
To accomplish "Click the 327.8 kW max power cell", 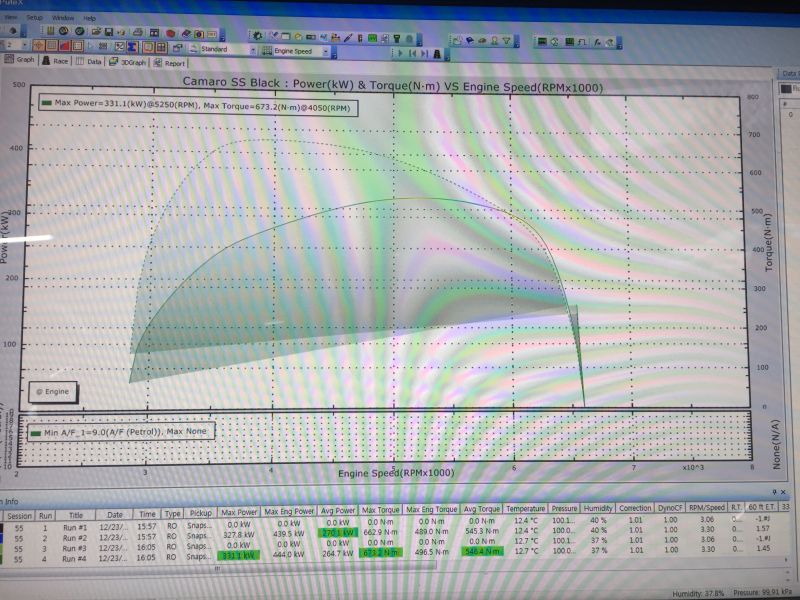I will 239,535.
